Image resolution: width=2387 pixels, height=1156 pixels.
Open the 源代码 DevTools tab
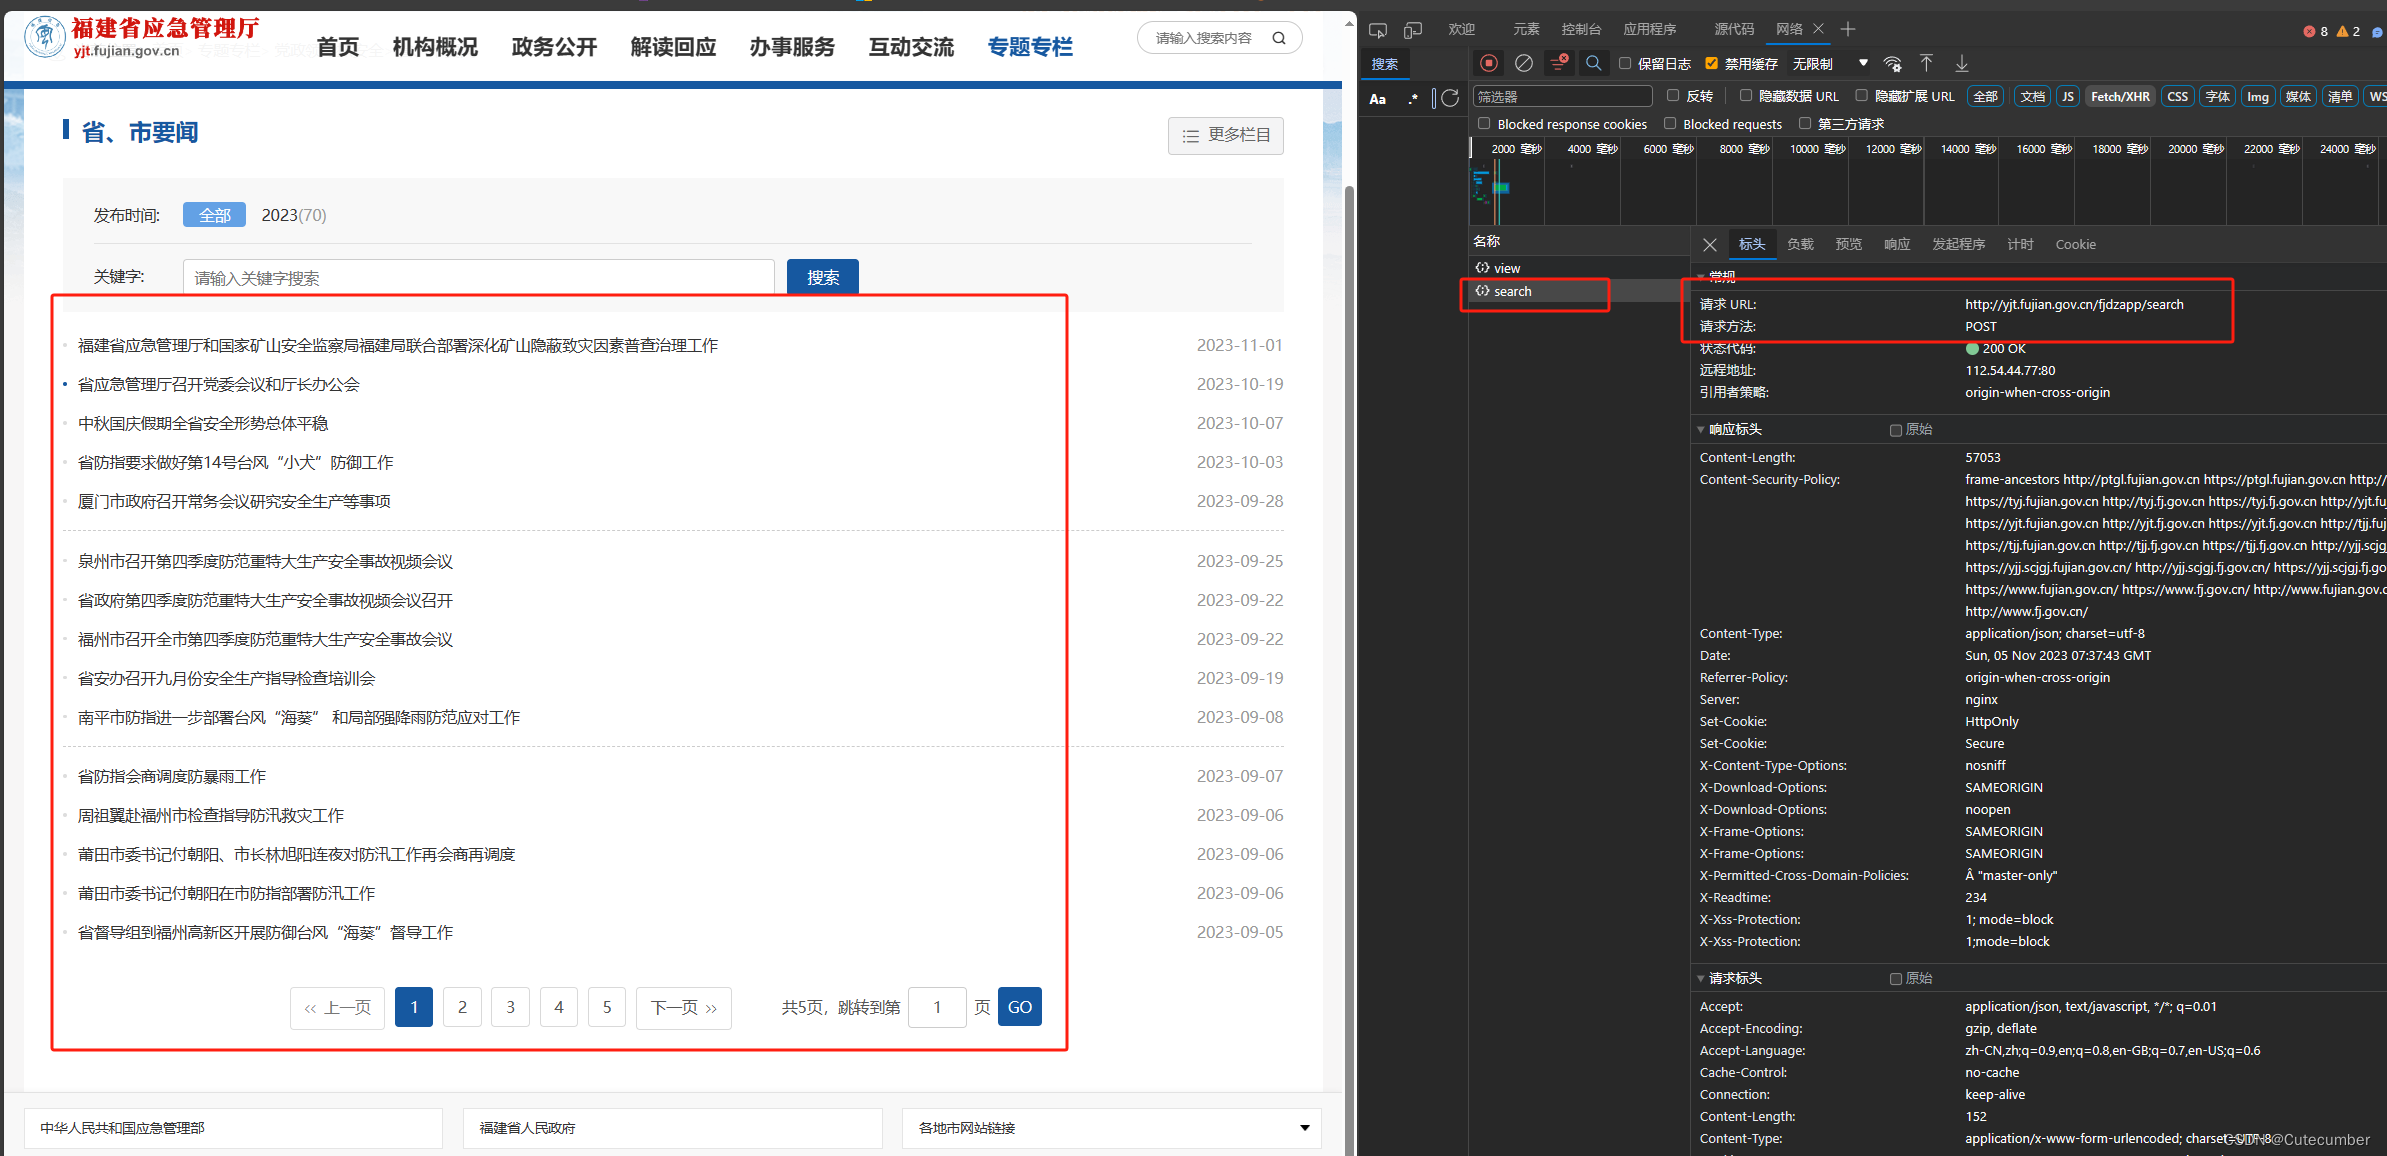[1734, 29]
